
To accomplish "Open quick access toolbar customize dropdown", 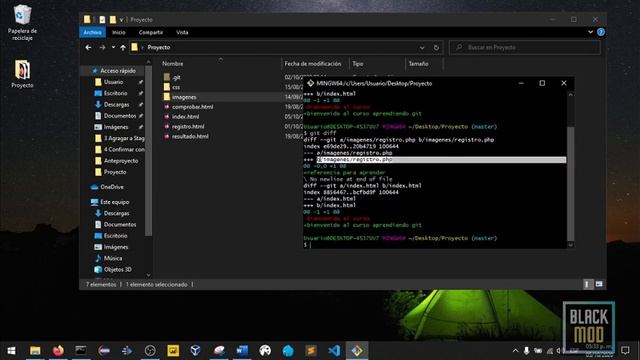I will 121,19.
